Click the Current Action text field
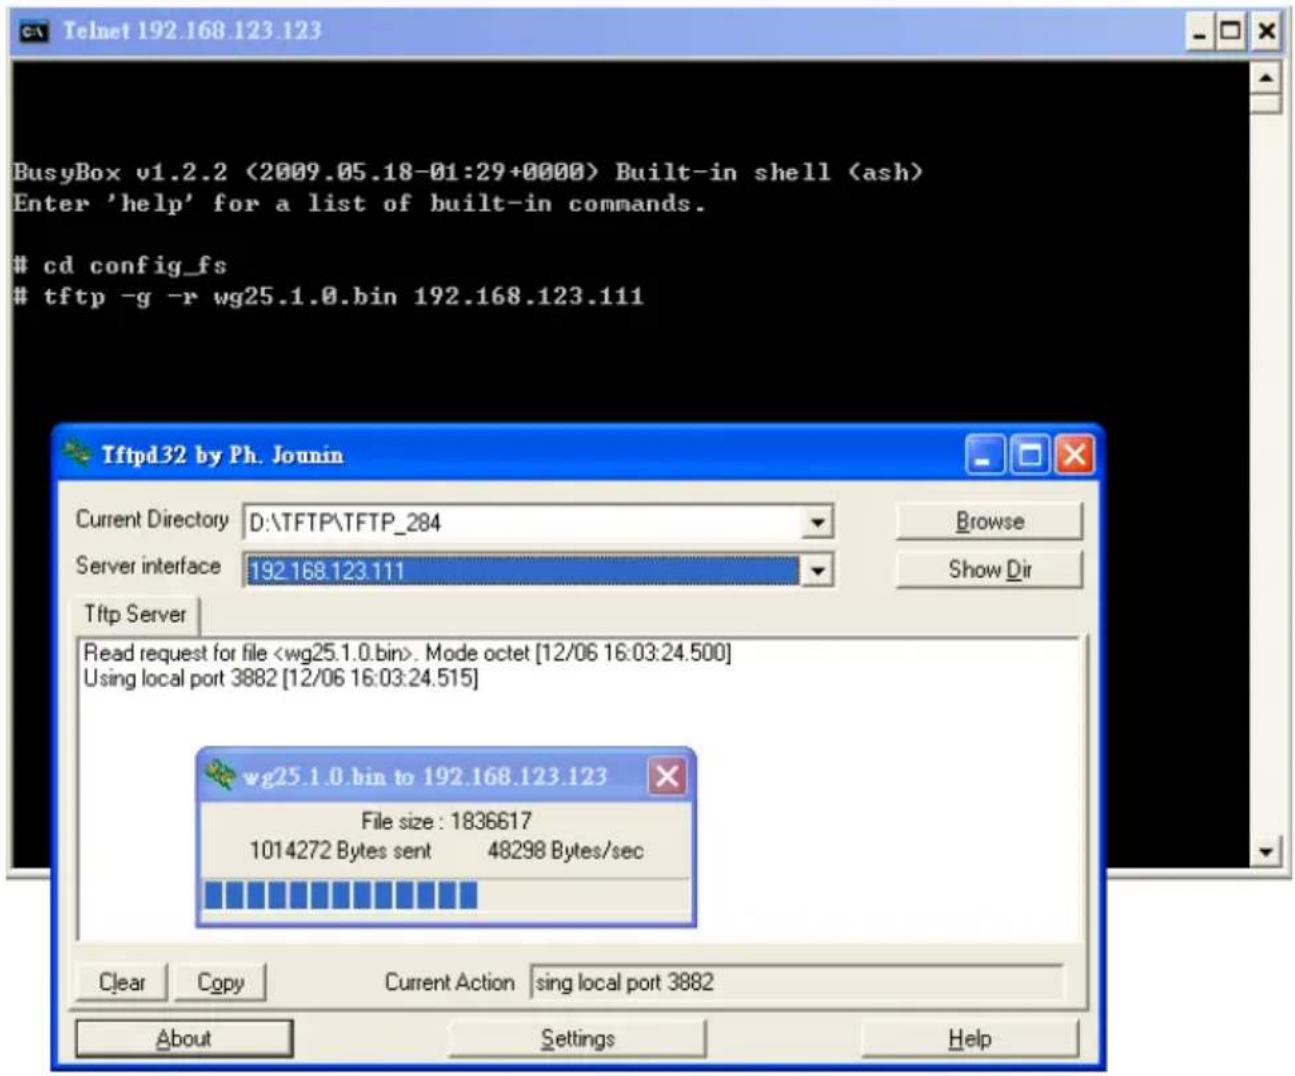1295x1076 pixels. (797, 982)
